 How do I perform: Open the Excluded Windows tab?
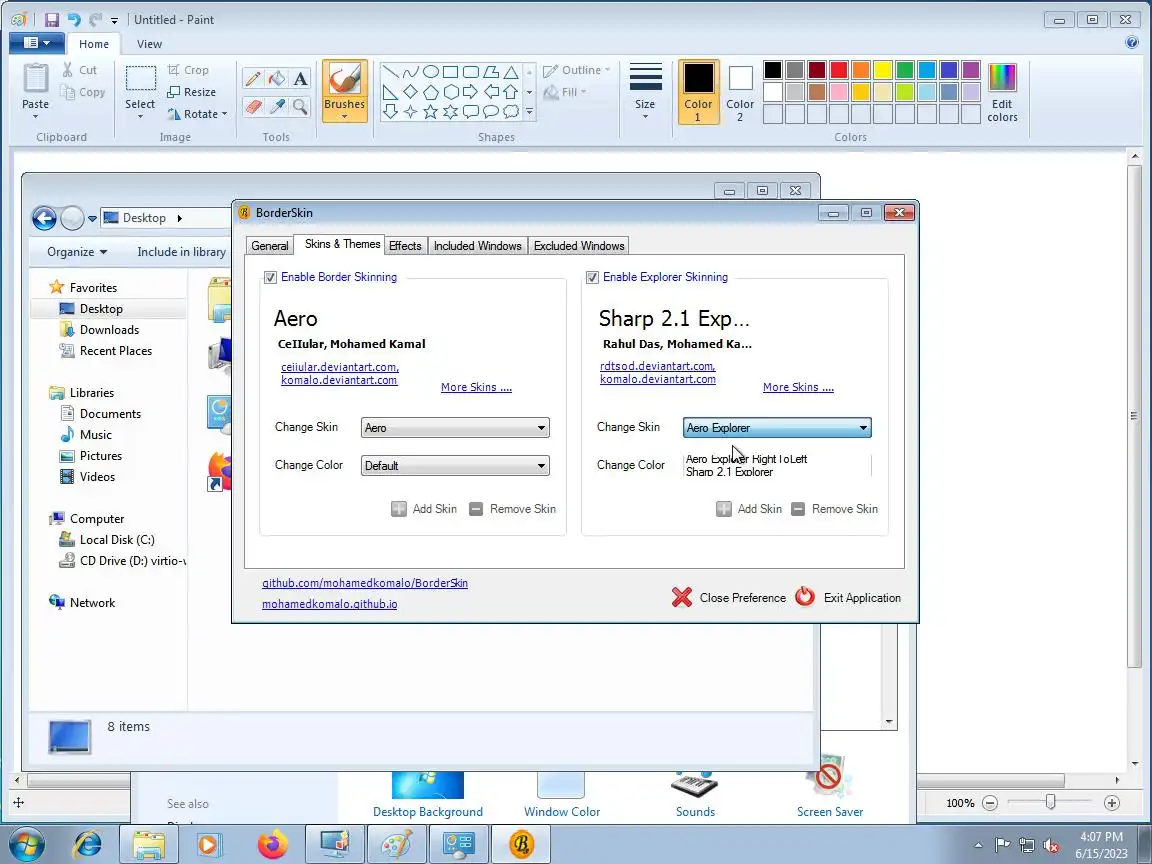[x=579, y=245]
